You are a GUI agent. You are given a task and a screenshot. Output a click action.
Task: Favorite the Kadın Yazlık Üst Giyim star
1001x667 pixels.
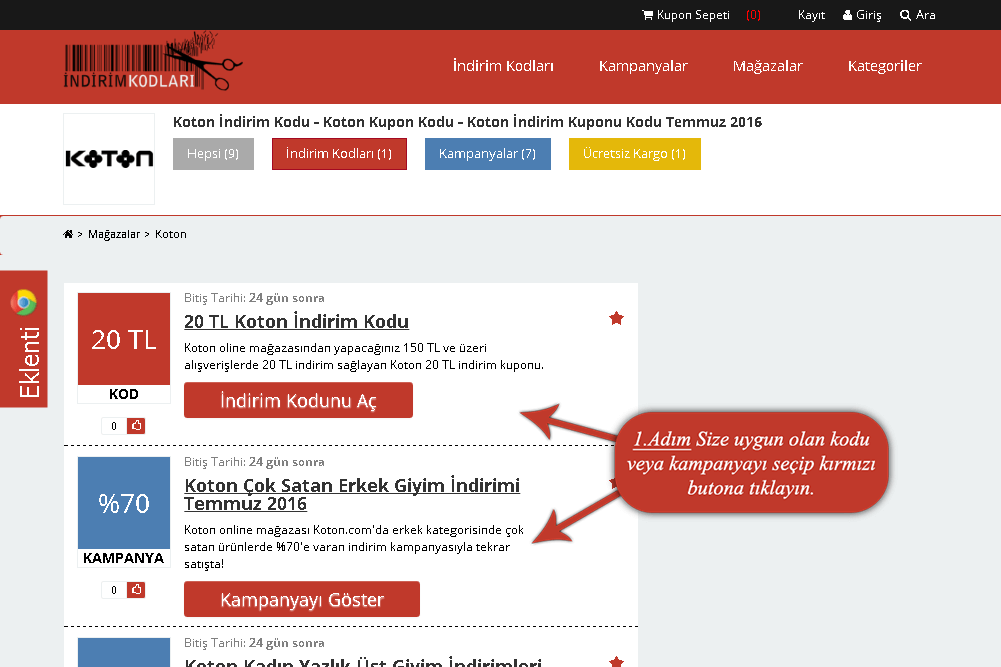(x=616, y=661)
